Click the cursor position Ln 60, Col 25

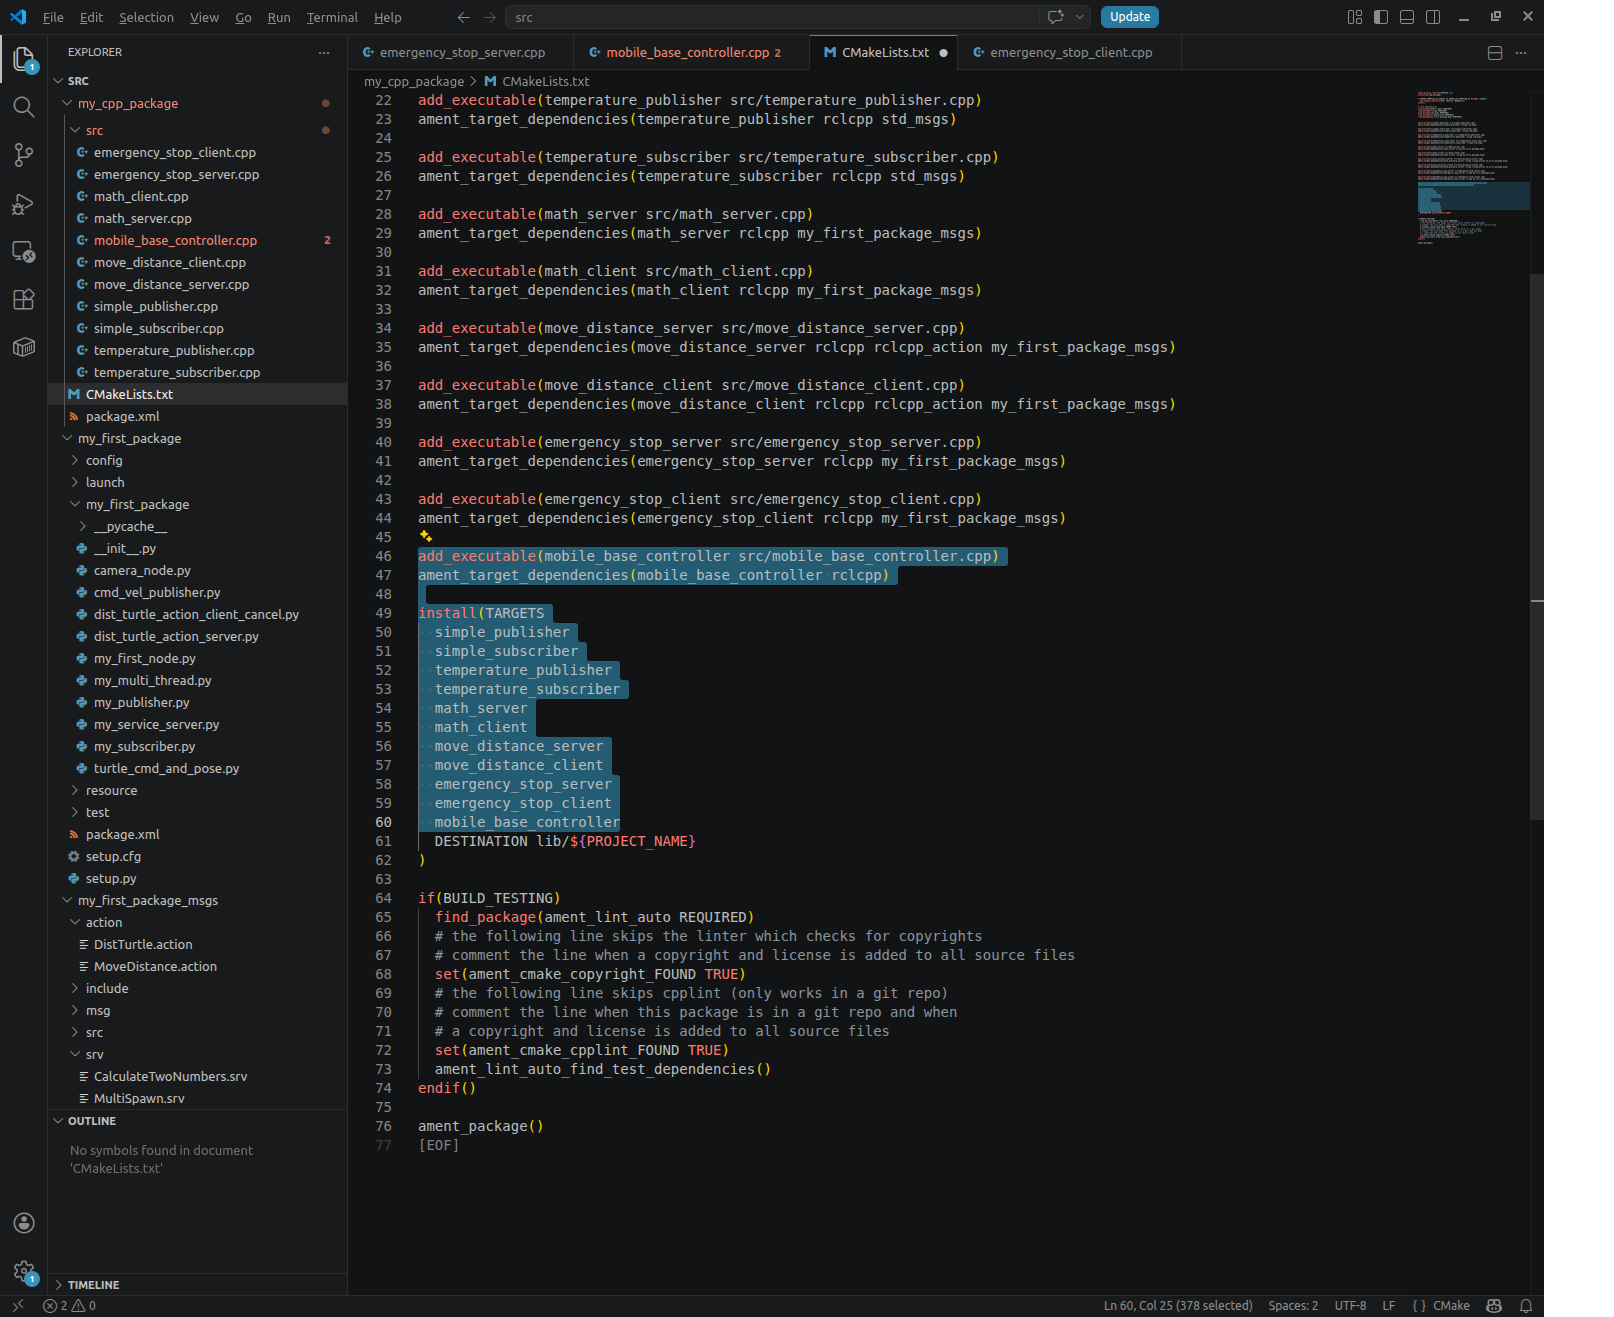1177,1305
